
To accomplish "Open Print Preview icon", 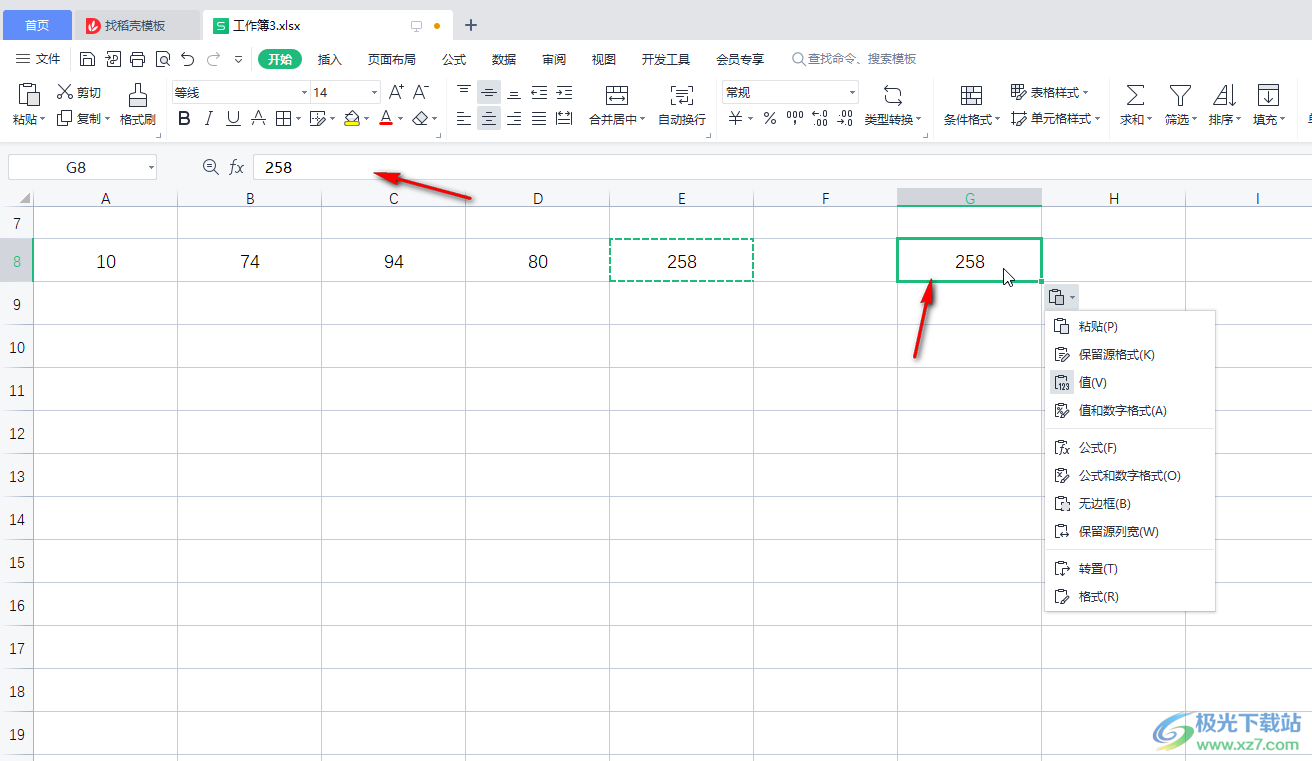I will [163, 59].
